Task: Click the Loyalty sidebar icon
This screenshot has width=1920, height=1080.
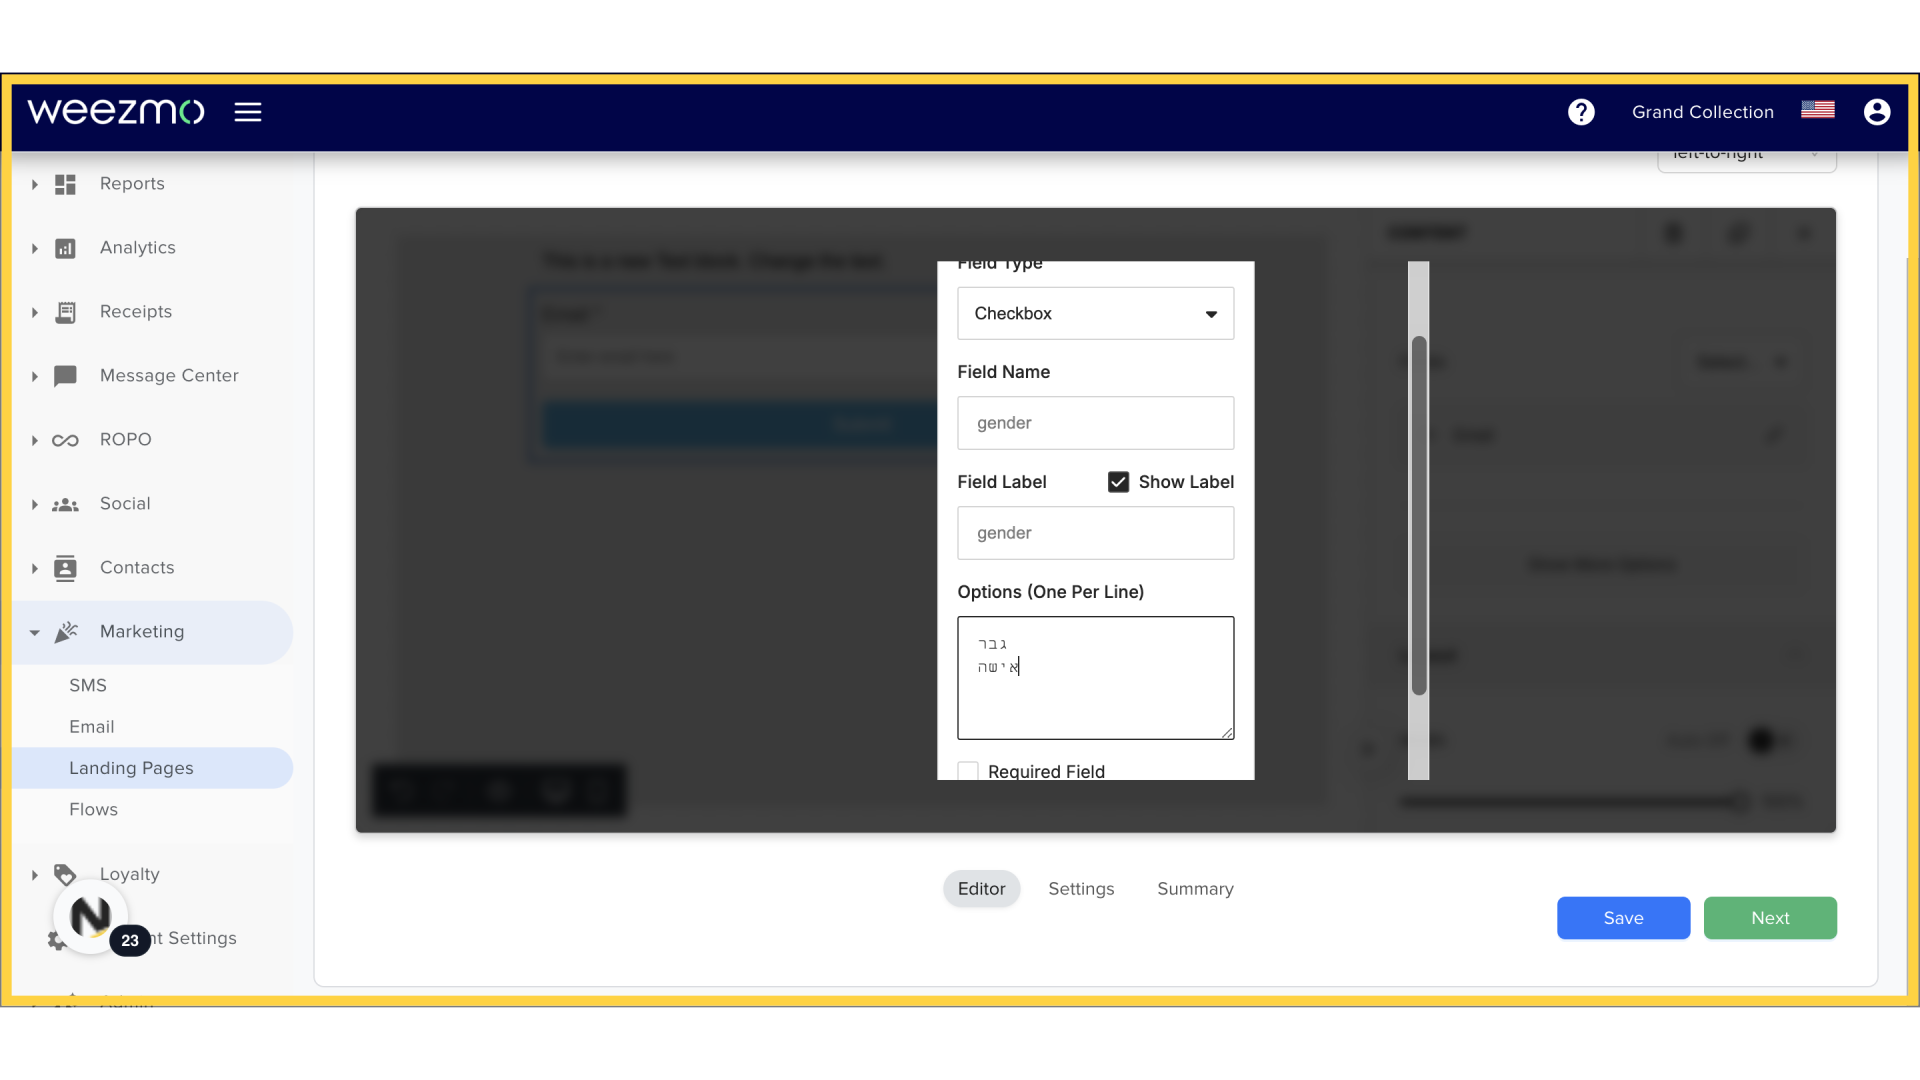Action: click(x=65, y=873)
